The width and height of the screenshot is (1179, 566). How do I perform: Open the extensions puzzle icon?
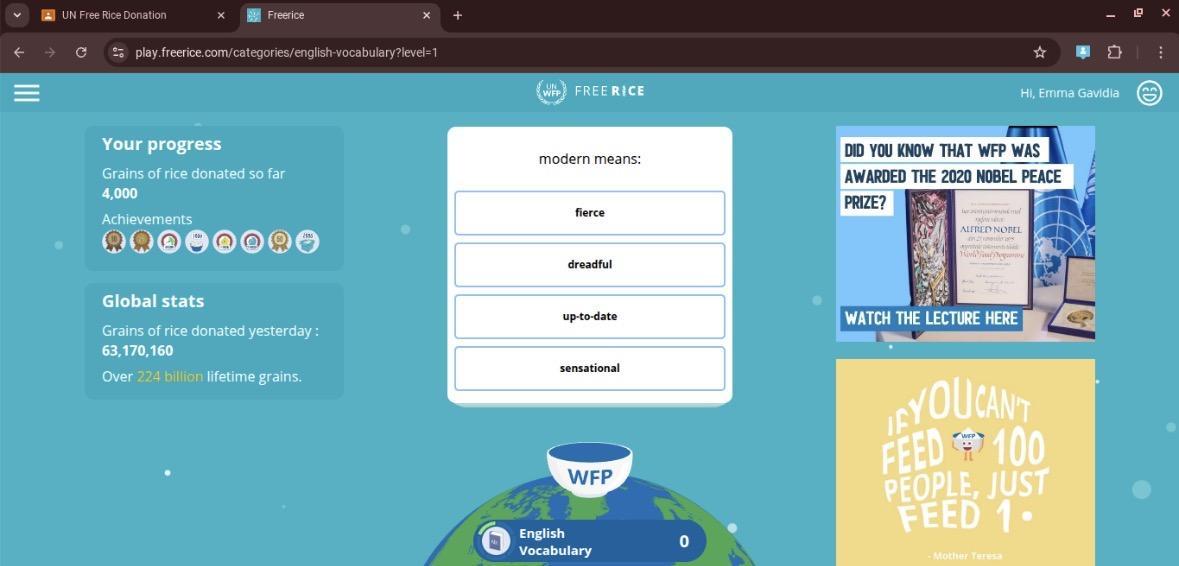(x=1114, y=52)
